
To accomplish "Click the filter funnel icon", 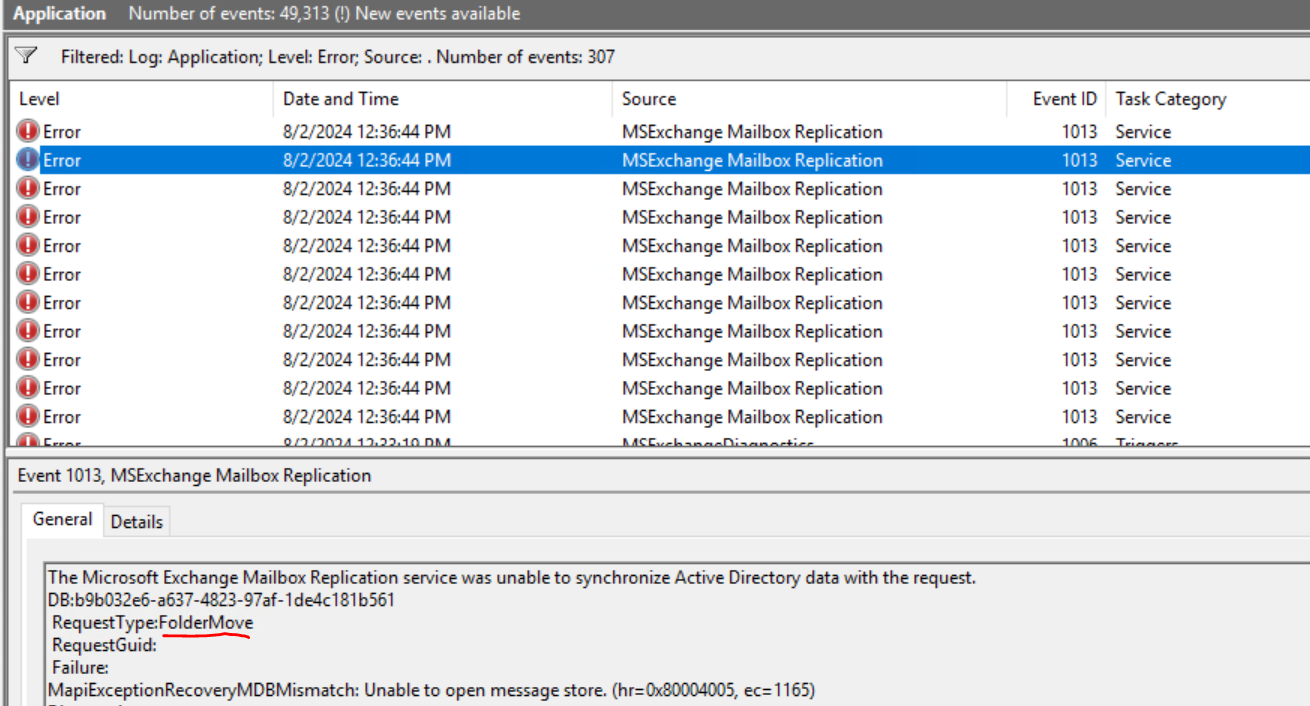I will pyautogui.click(x=27, y=56).
